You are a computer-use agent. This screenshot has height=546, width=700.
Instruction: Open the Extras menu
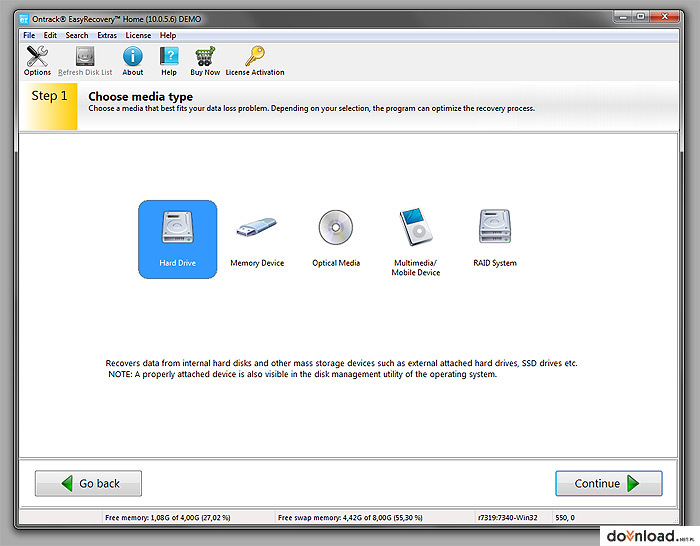tap(107, 35)
